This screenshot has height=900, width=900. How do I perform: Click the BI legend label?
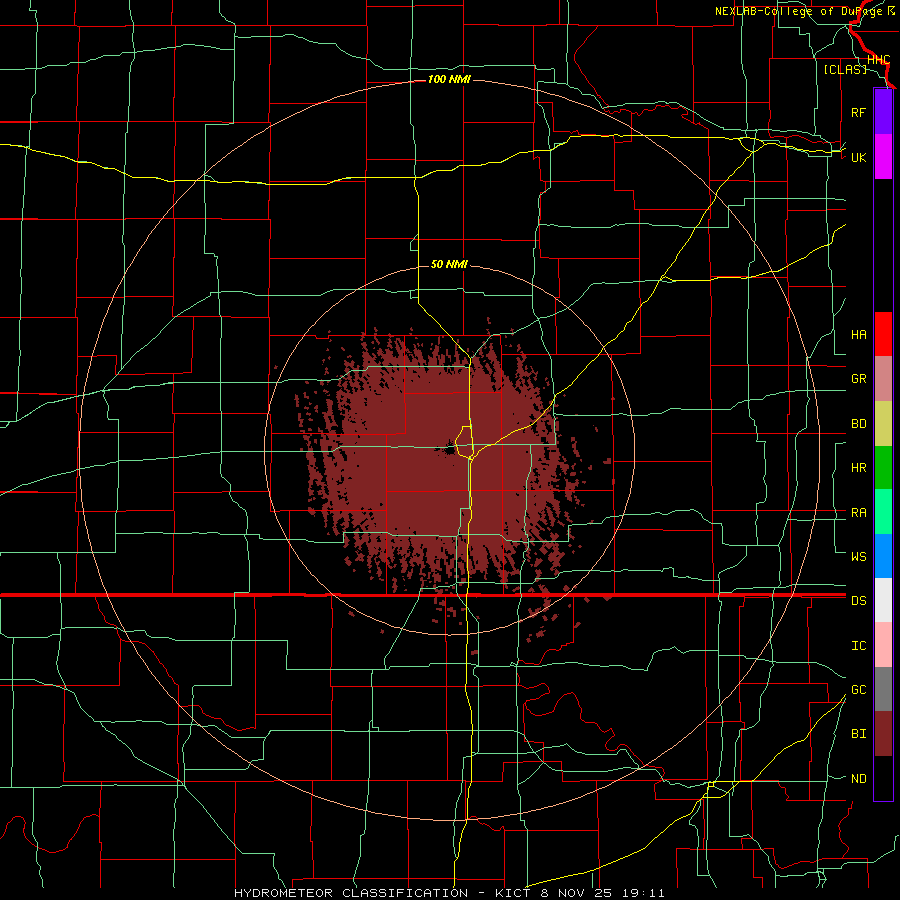(858, 734)
